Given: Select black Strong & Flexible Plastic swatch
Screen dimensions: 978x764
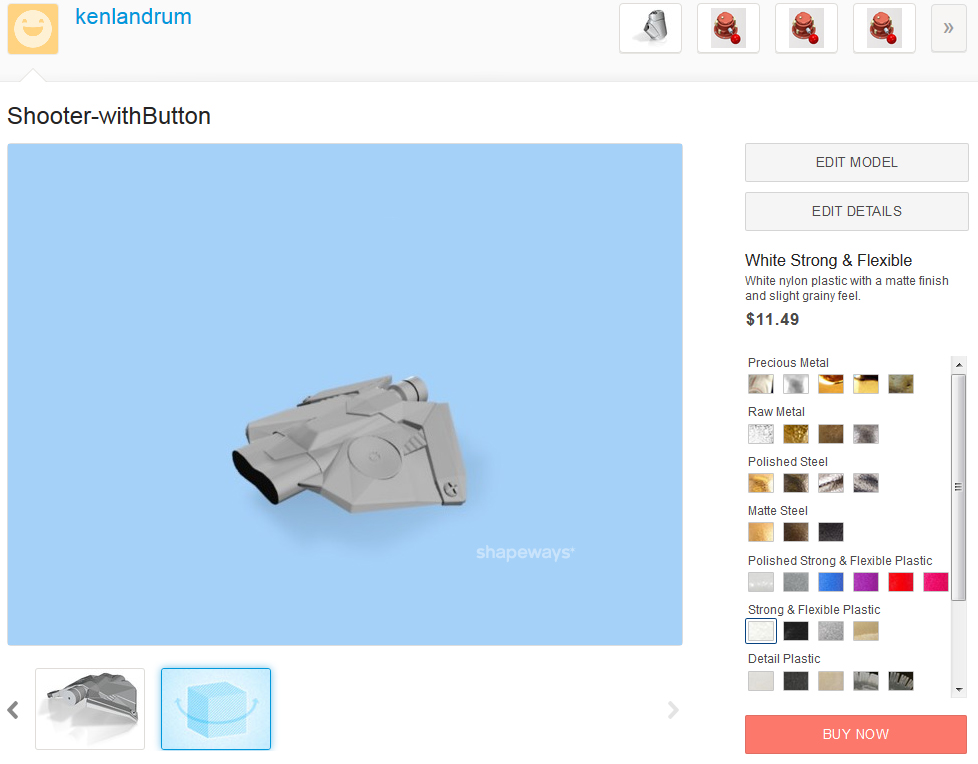Looking at the screenshot, I should (796, 631).
